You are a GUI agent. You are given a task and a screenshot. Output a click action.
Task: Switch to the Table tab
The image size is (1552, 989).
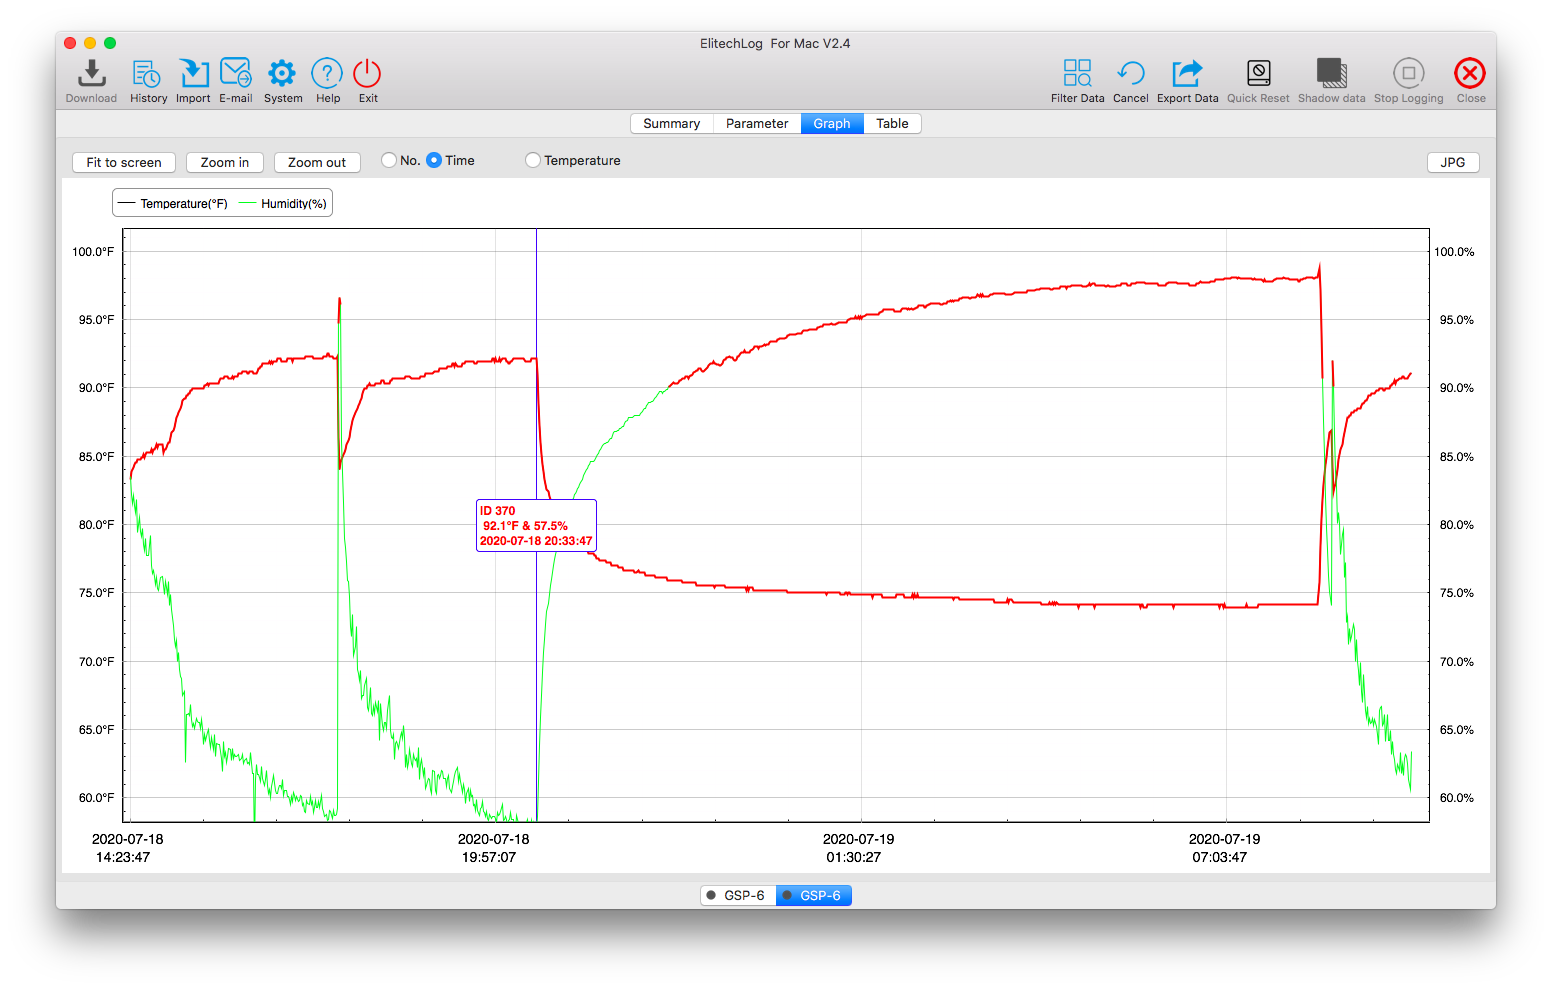coord(892,123)
